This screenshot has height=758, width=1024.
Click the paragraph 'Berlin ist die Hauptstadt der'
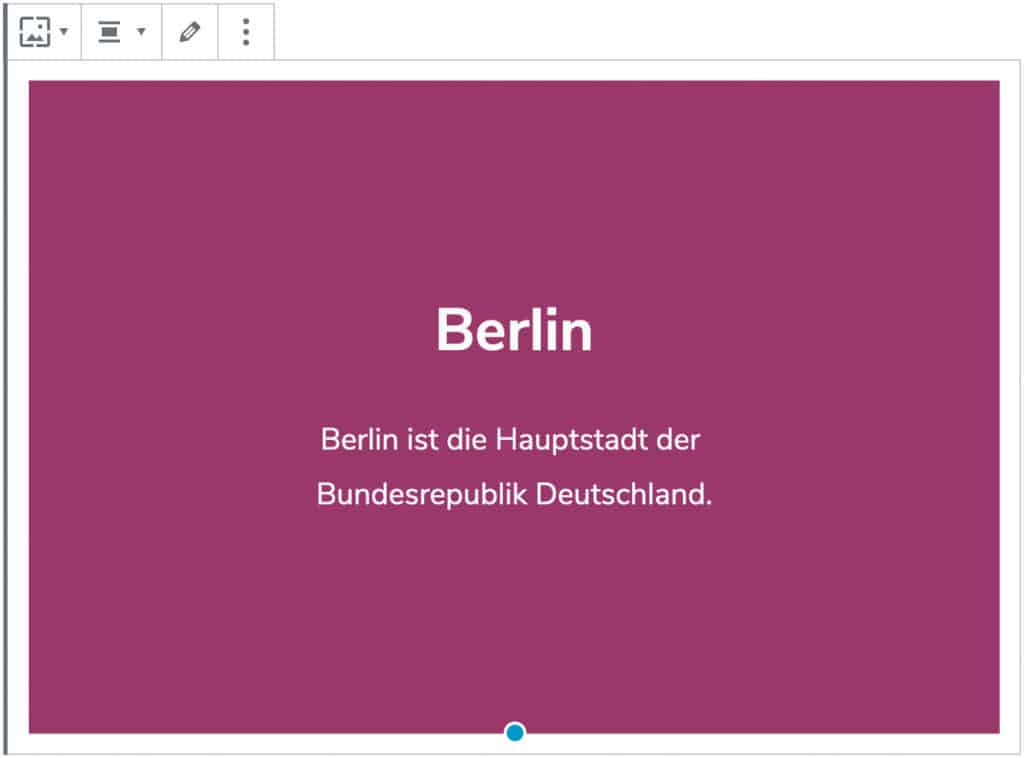tap(510, 439)
